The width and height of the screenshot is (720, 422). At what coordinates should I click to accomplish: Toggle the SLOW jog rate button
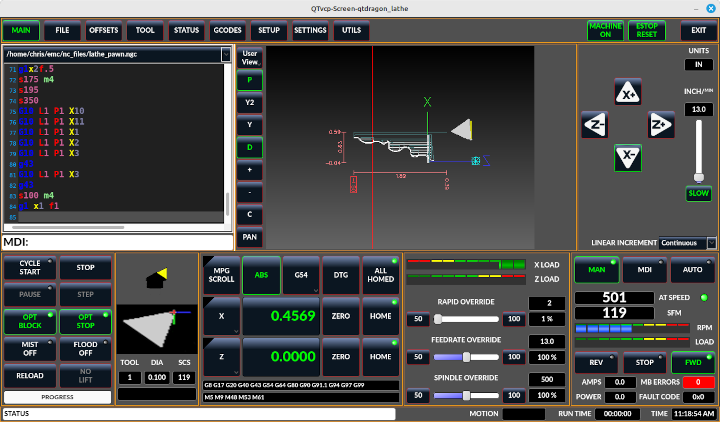pos(698,194)
